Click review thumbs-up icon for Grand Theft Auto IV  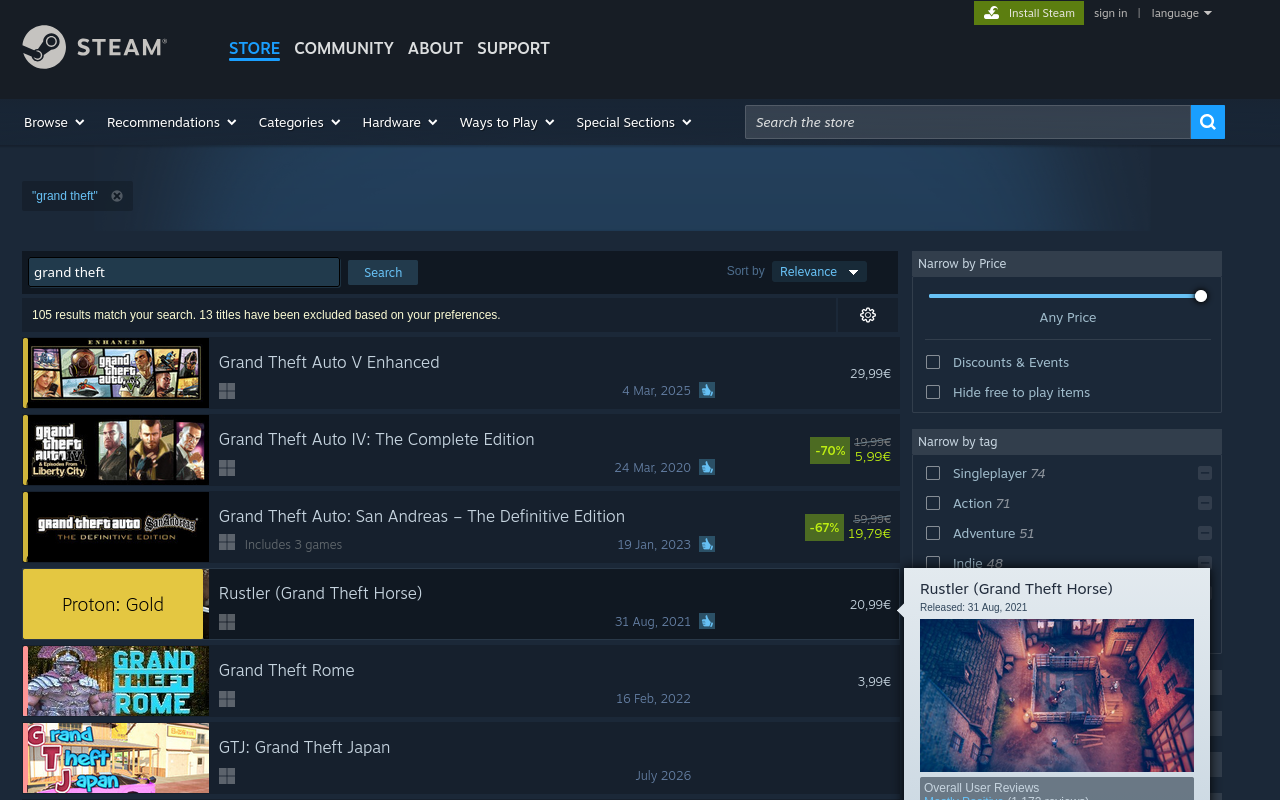pyautogui.click(x=707, y=467)
